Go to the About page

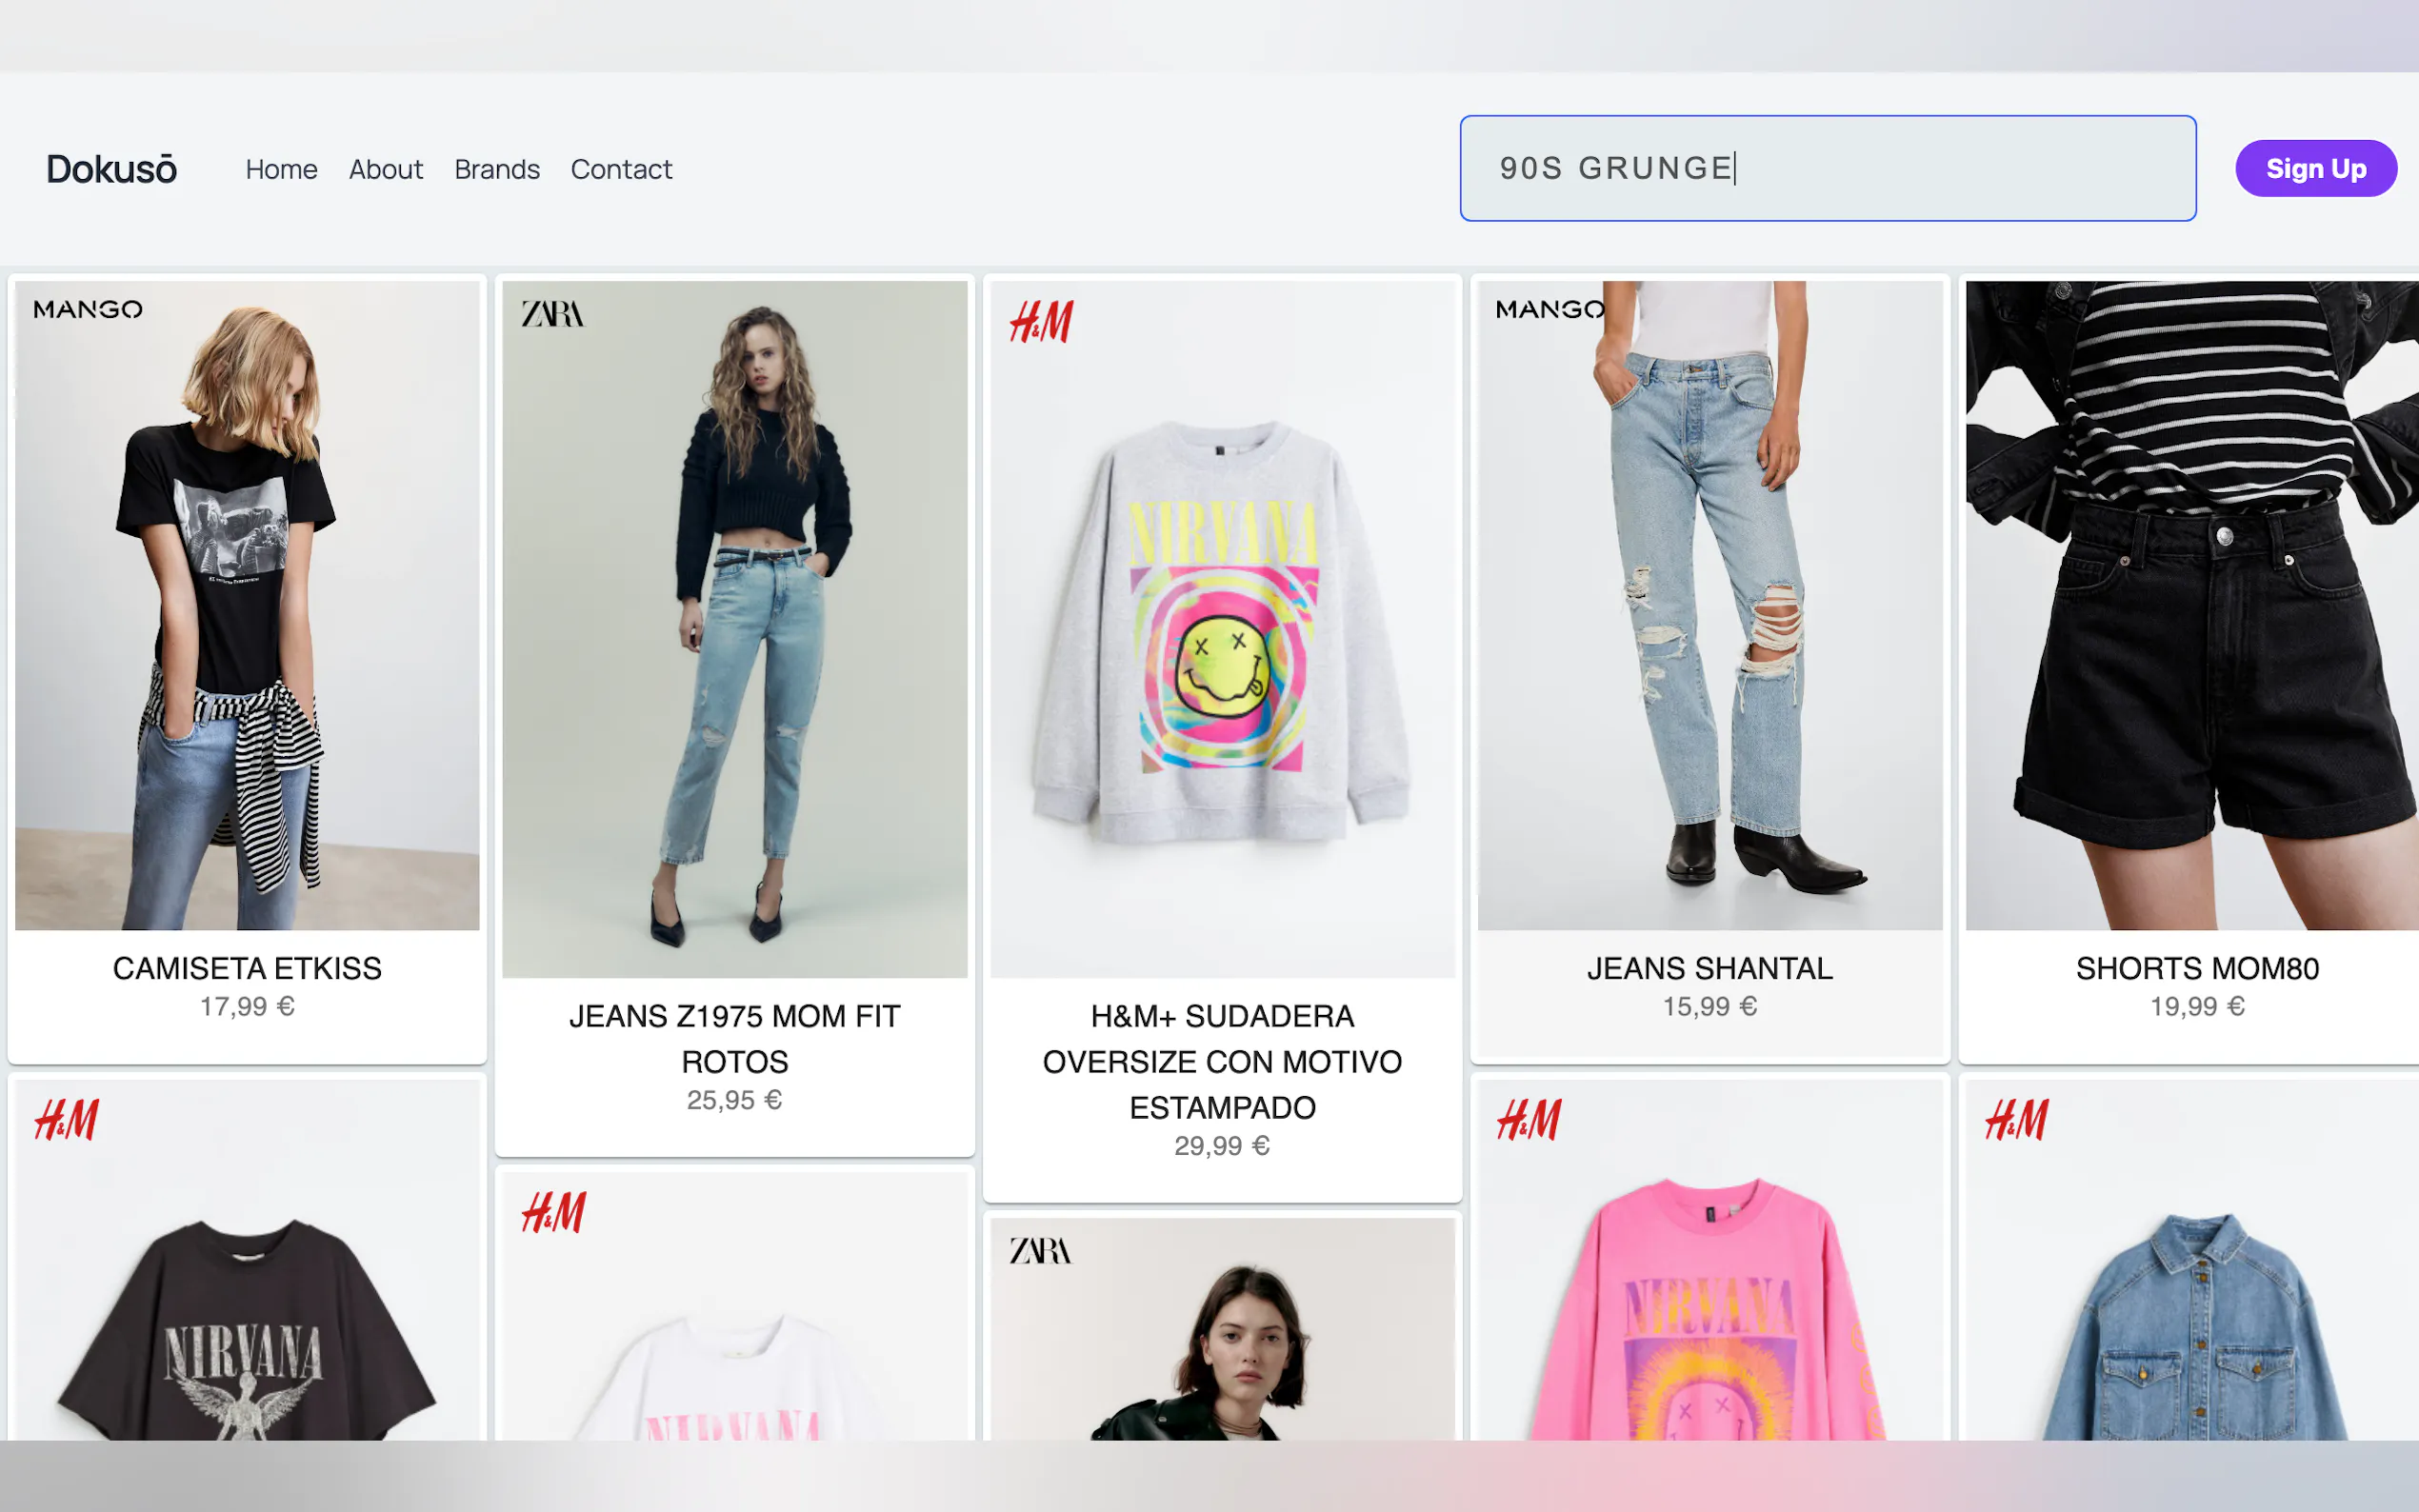(386, 169)
